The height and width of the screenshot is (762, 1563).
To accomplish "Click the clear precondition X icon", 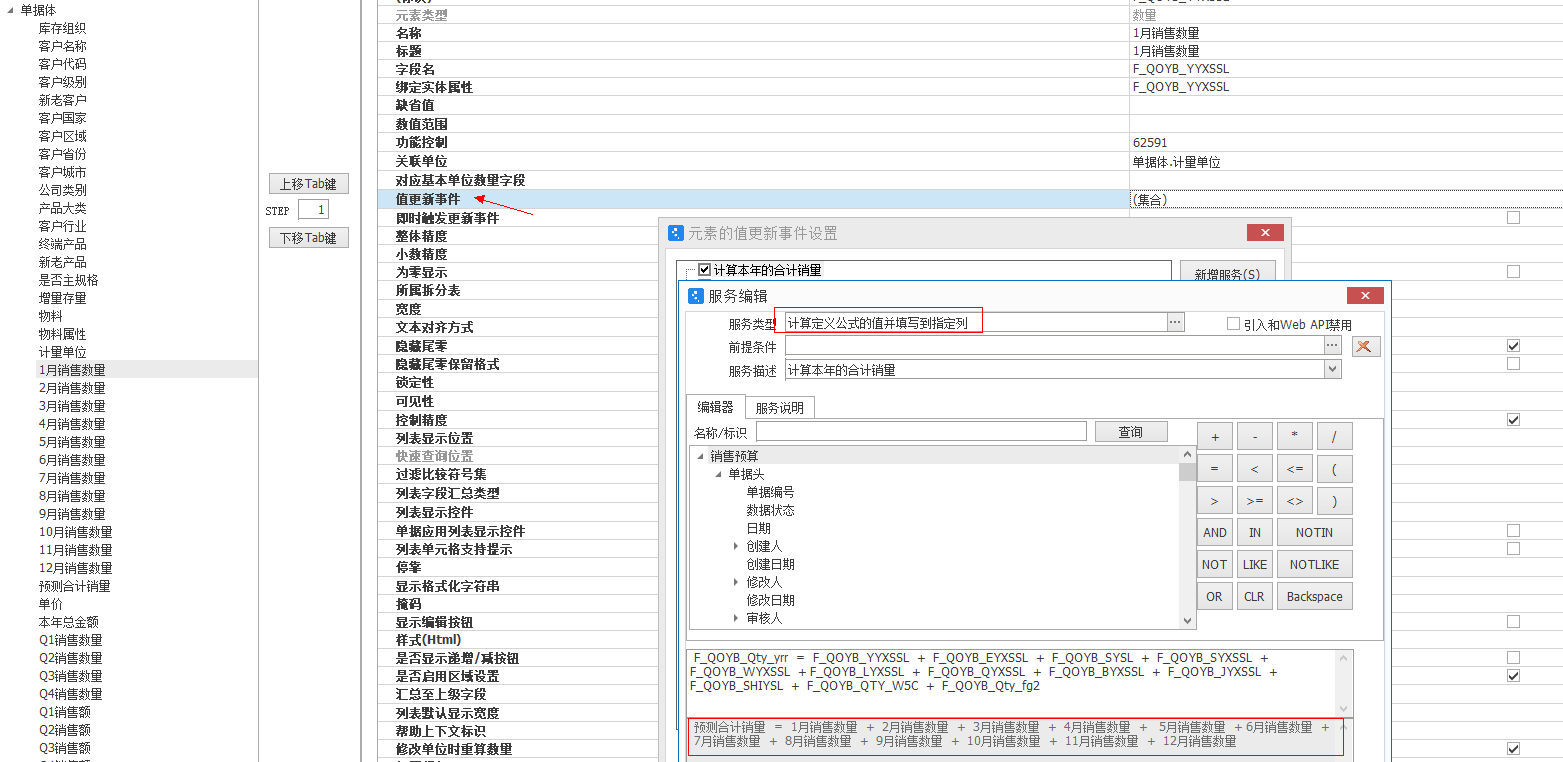I will click(1366, 346).
